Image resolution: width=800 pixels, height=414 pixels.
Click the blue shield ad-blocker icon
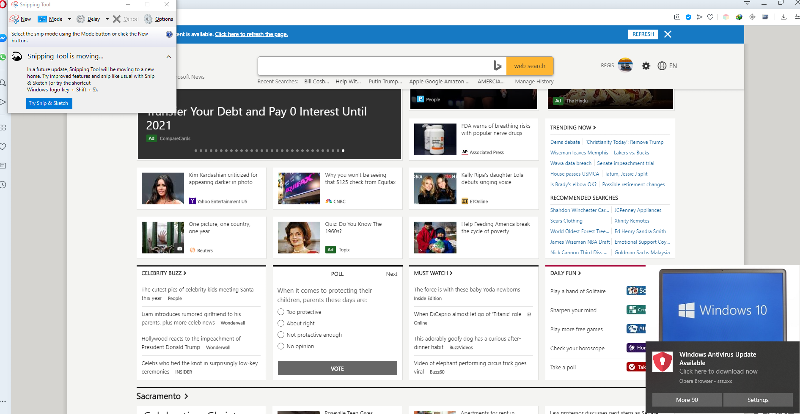(688, 17)
